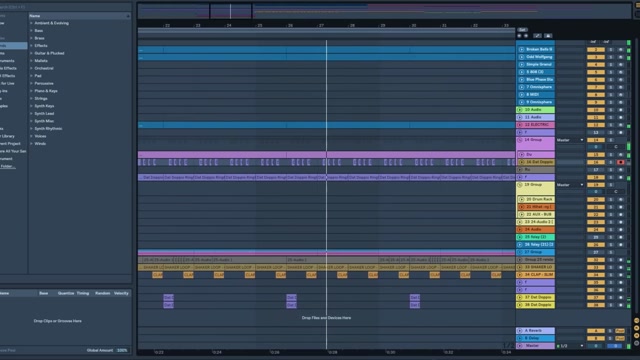Expand the Synth Lead folder

31,113
